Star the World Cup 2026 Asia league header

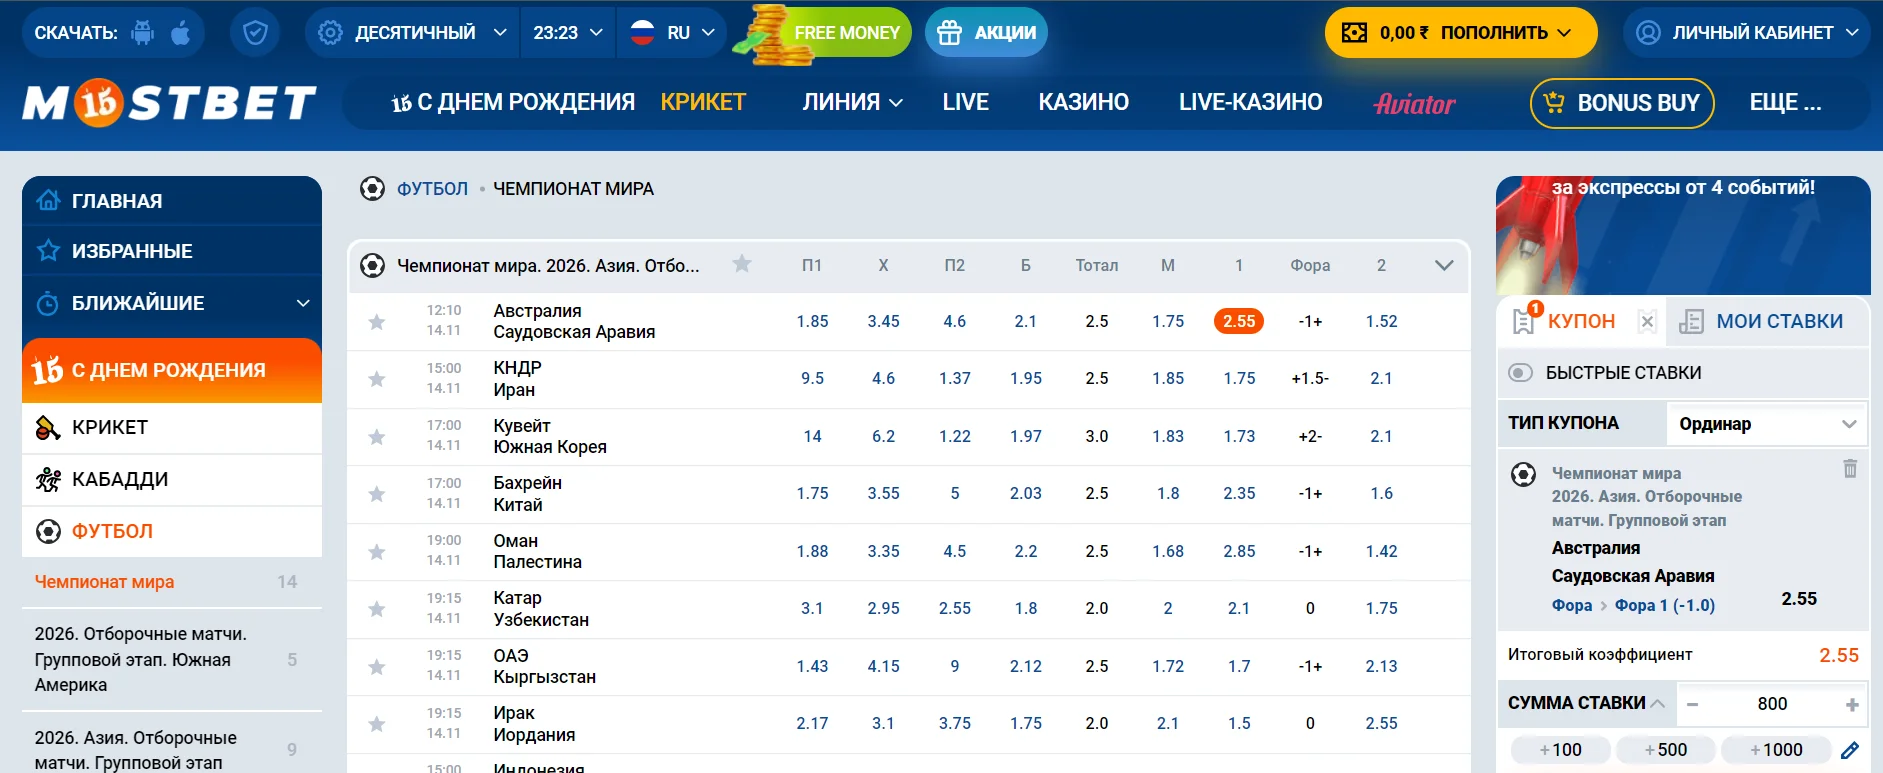pyautogui.click(x=742, y=264)
